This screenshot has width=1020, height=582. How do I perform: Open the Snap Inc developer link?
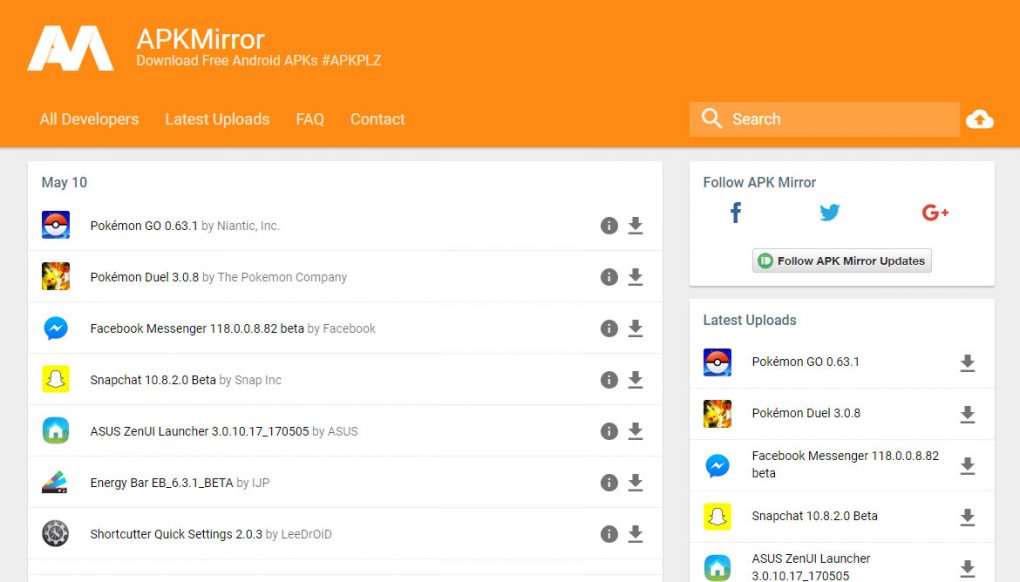(258, 380)
